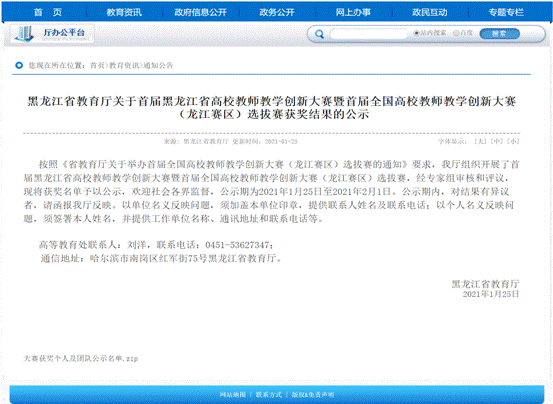Open 网站地图 footer link

pos(233,394)
